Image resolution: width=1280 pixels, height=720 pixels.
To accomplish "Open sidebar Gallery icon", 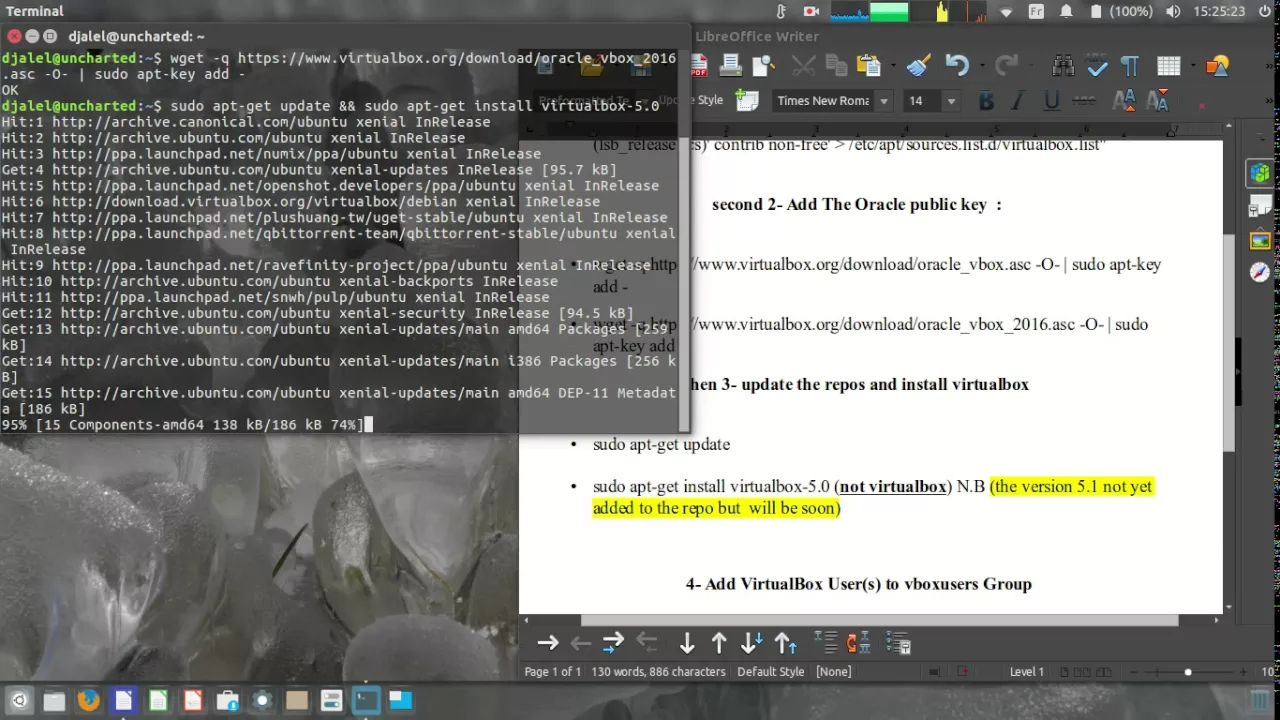I will click(1259, 240).
